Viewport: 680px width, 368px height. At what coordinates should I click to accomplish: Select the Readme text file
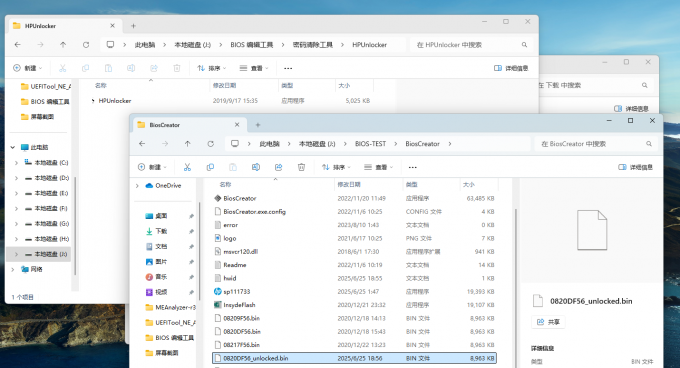click(235, 265)
